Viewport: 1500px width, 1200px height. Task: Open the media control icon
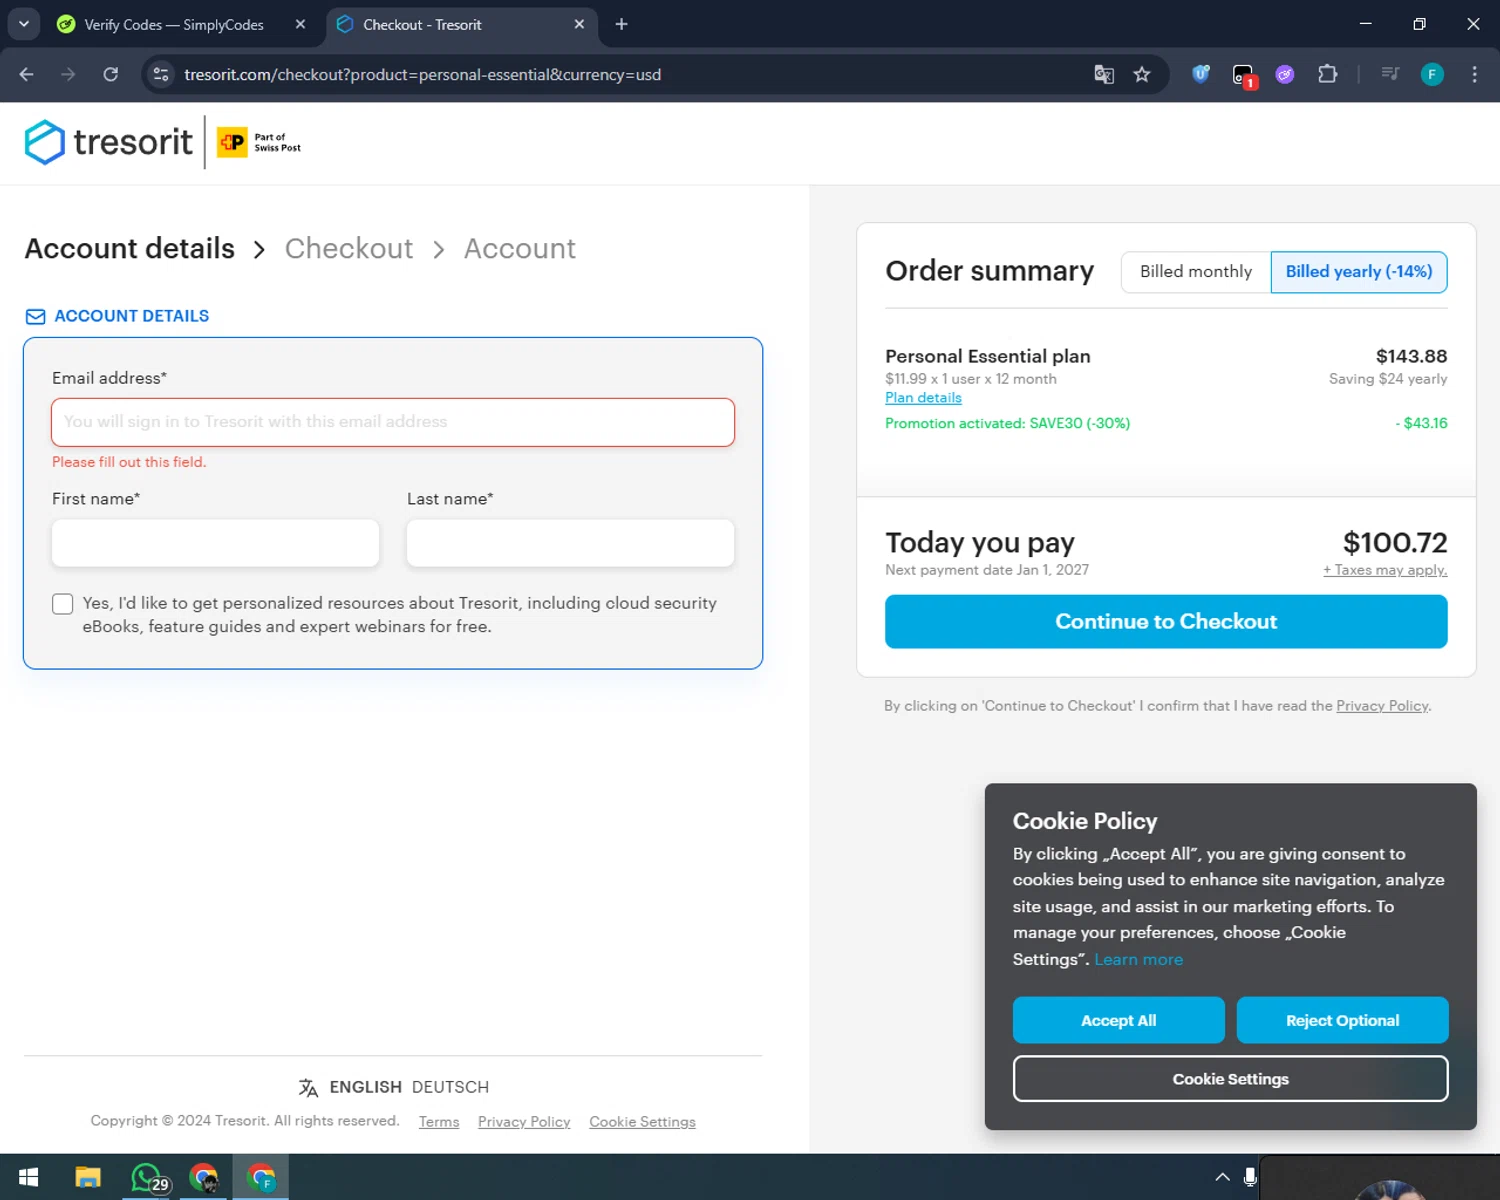(1390, 74)
